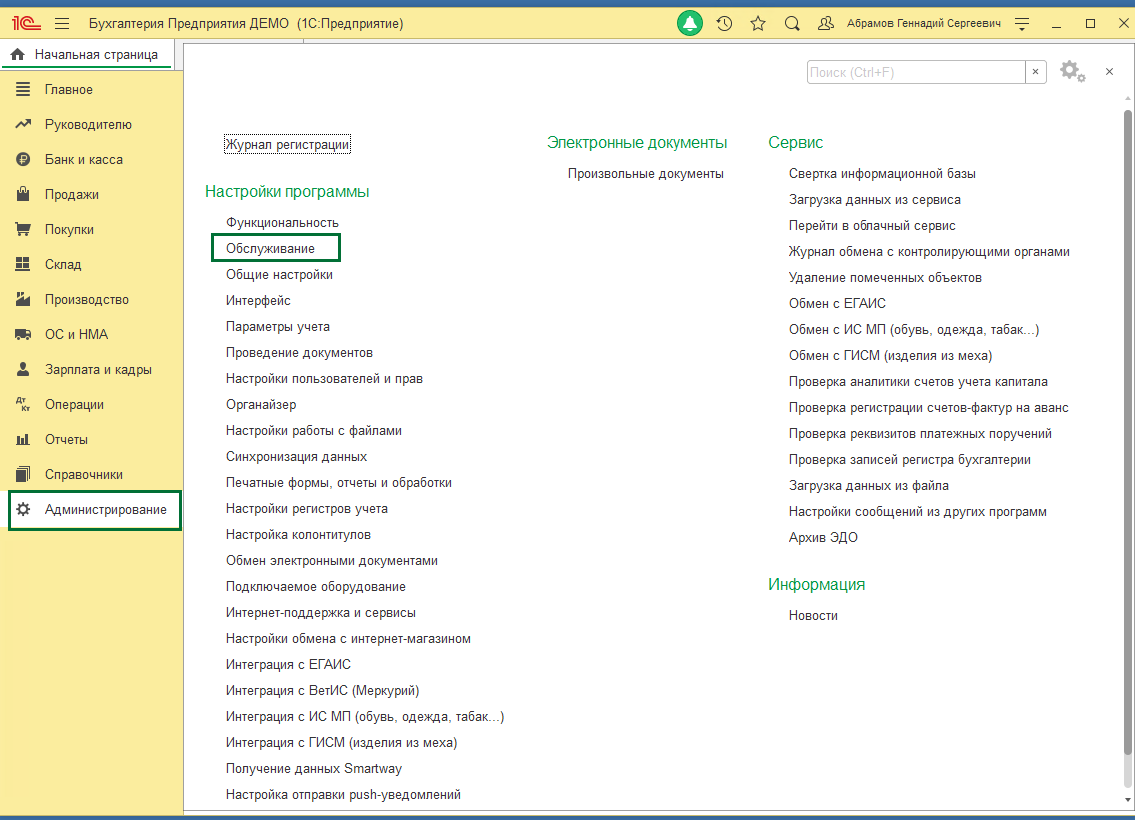The image size is (1135, 820).
Task: Open the hamburger main menu icon
Action: point(62,23)
